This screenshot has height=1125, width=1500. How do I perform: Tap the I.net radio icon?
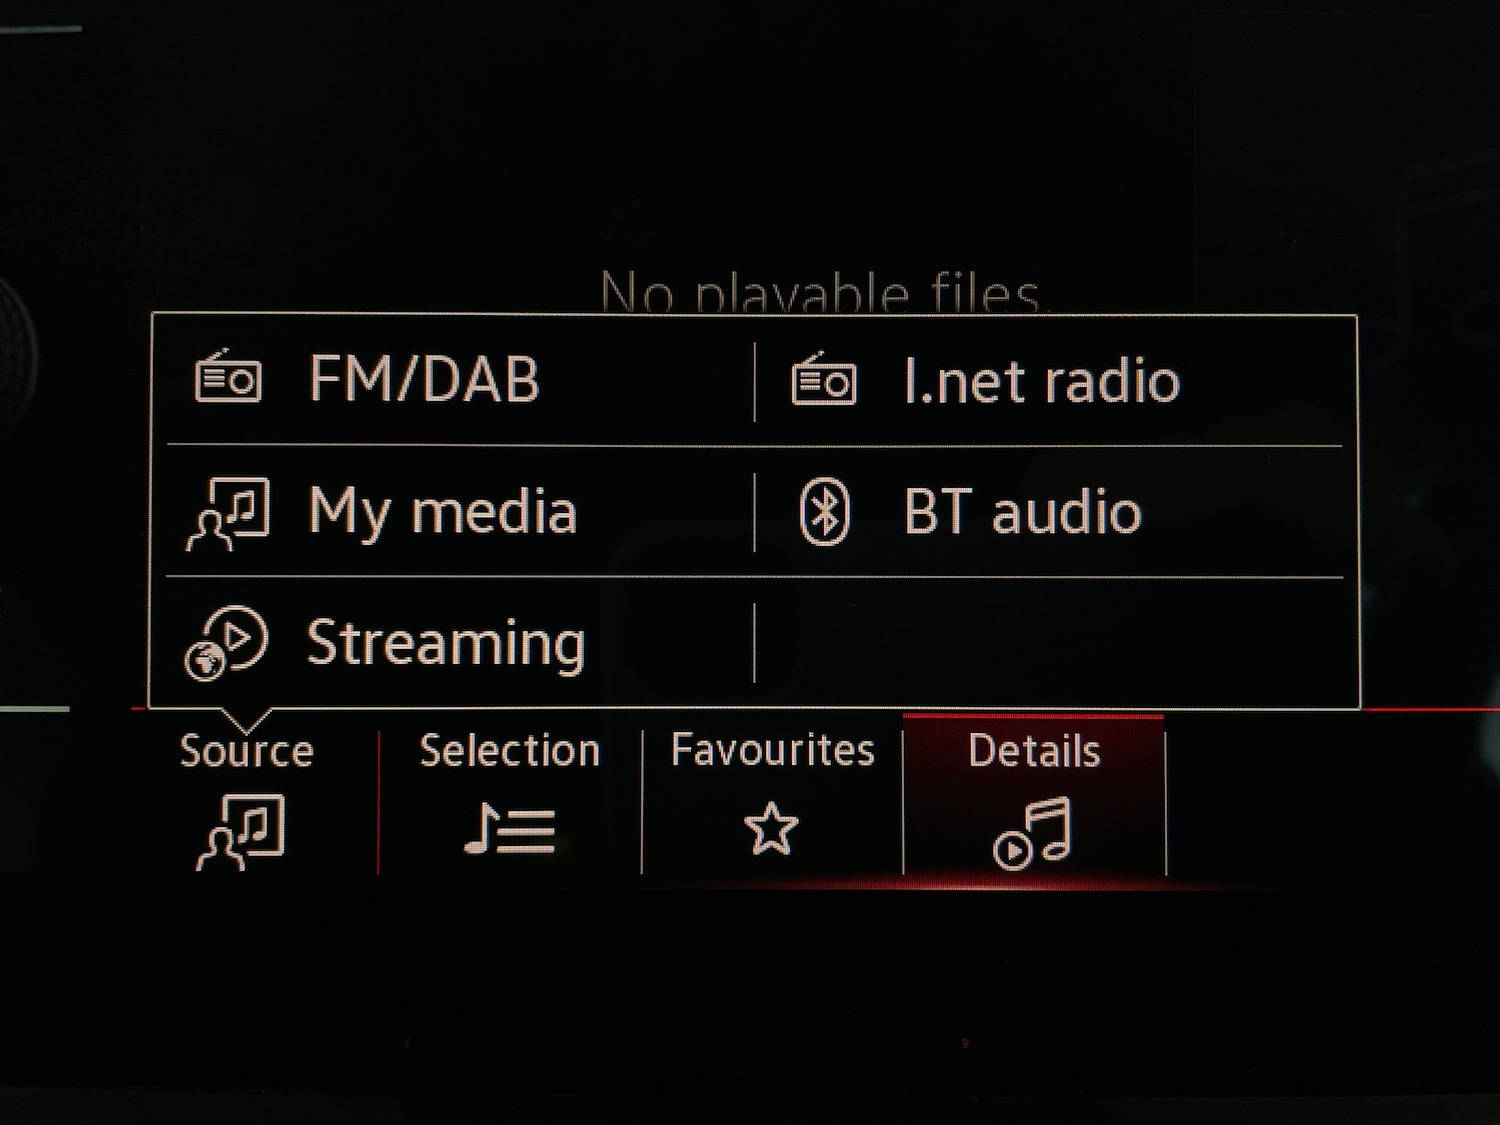click(x=824, y=379)
